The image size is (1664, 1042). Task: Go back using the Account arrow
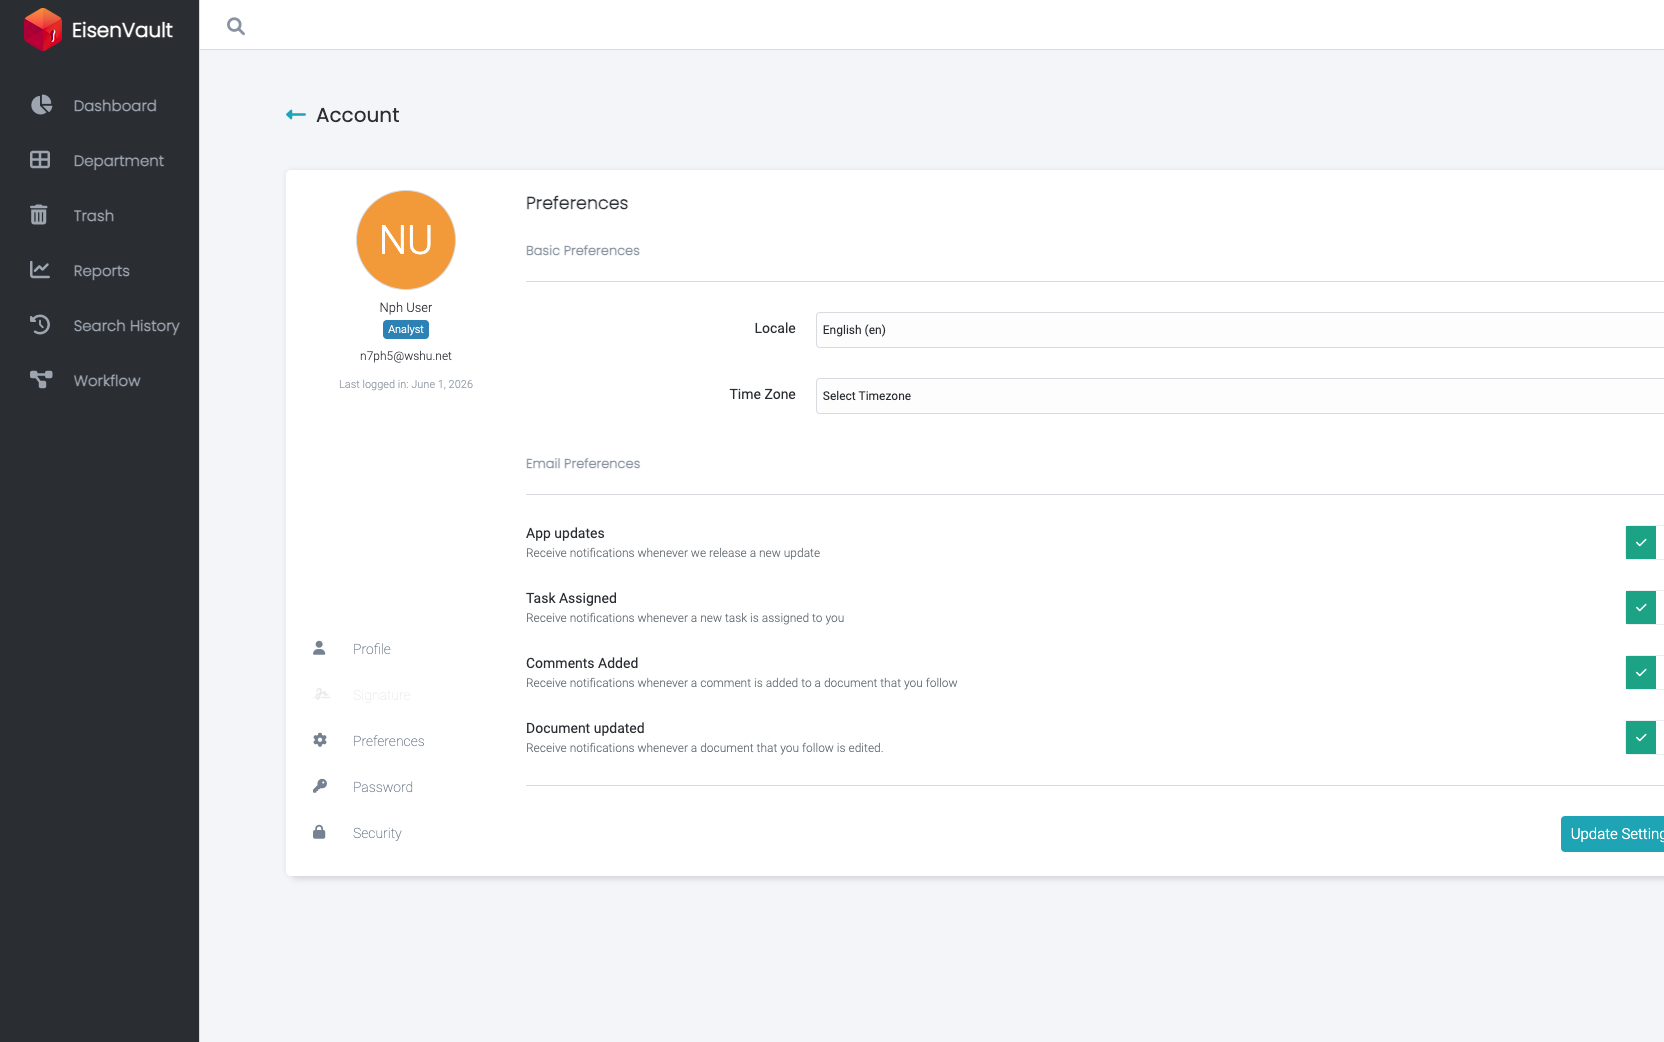pyautogui.click(x=296, y=115)
